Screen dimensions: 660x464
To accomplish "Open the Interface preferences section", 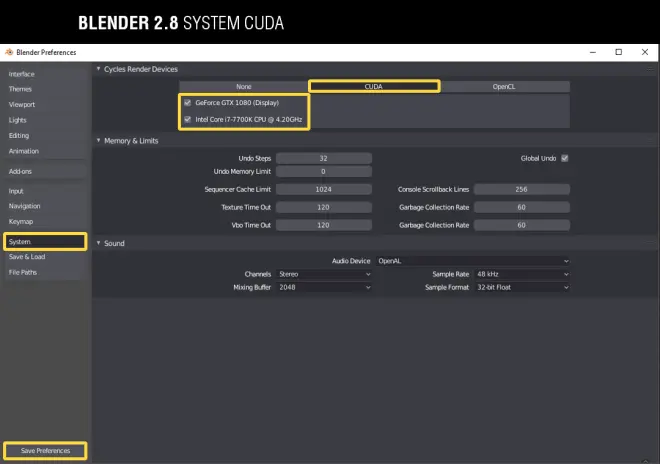I will (x=45, y=74).
